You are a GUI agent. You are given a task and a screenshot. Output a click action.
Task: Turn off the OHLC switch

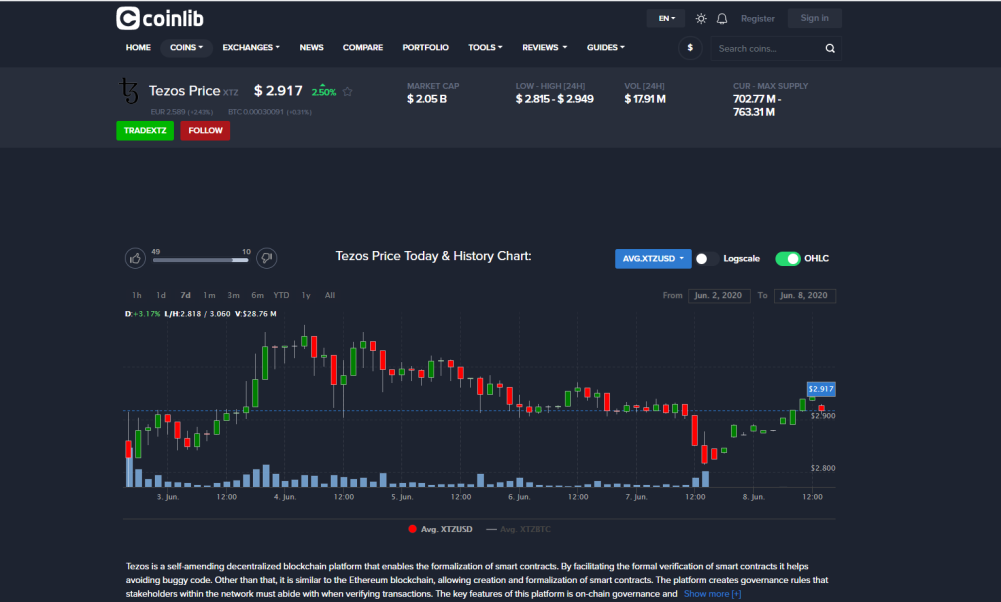(788, 259)
